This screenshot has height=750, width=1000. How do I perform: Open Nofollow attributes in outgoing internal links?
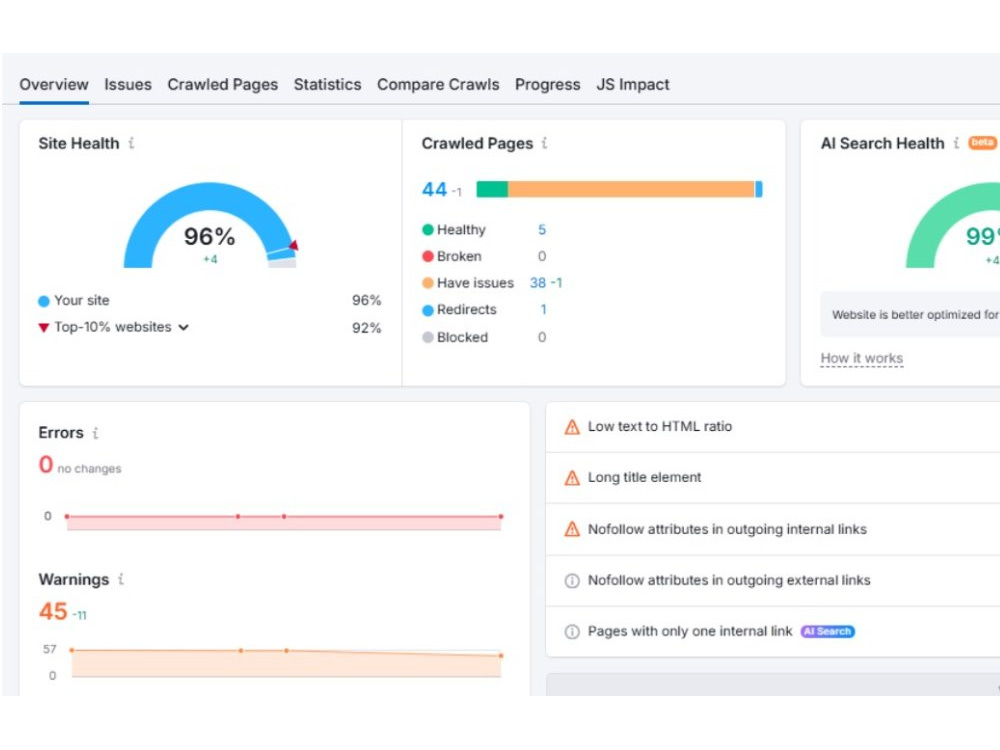(x=727, y=529)
